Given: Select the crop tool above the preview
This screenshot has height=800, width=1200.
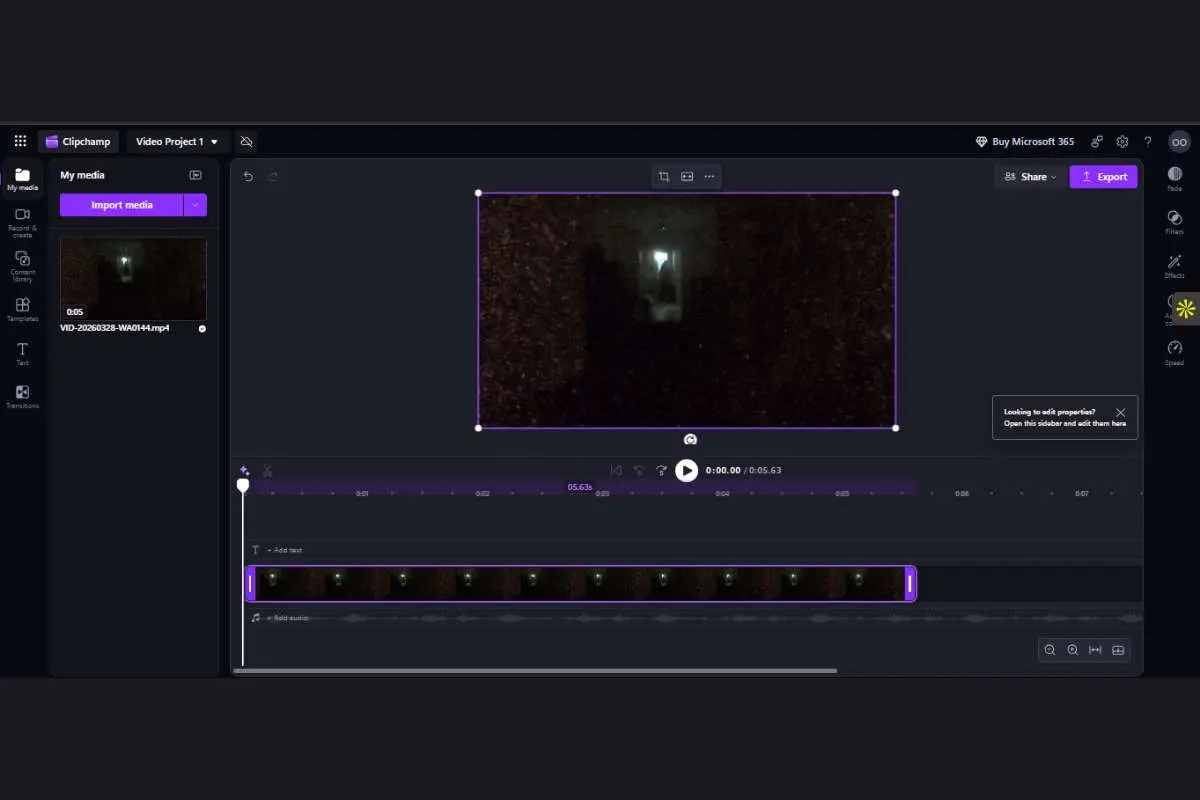Looking at the screenshot, I should click(x=663, y=176).
